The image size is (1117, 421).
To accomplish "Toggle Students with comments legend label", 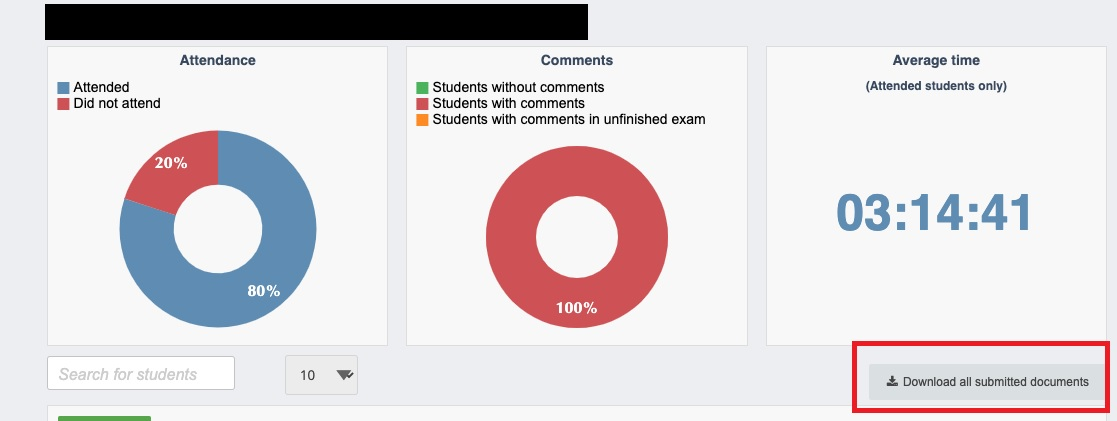I will pos(509,104).
